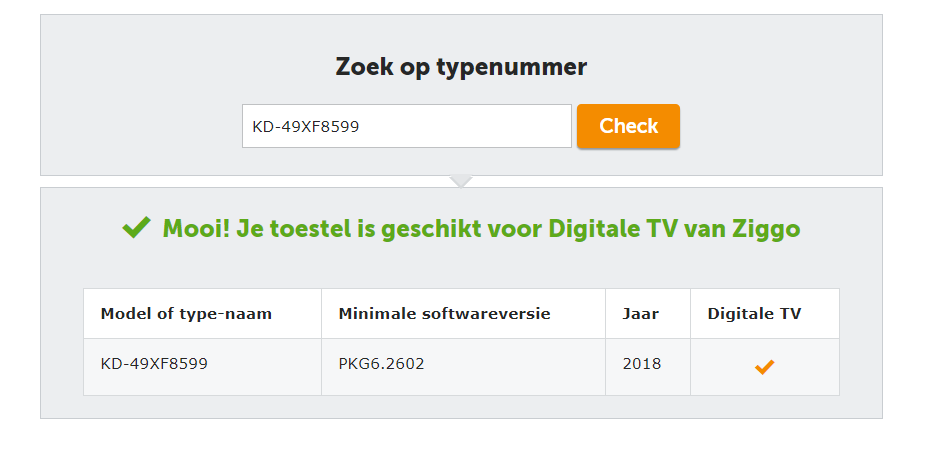The width and height of the screenshot is (930, 451).
Task: Click the 'Minimale softwareversie' column header
Action: 444,314
